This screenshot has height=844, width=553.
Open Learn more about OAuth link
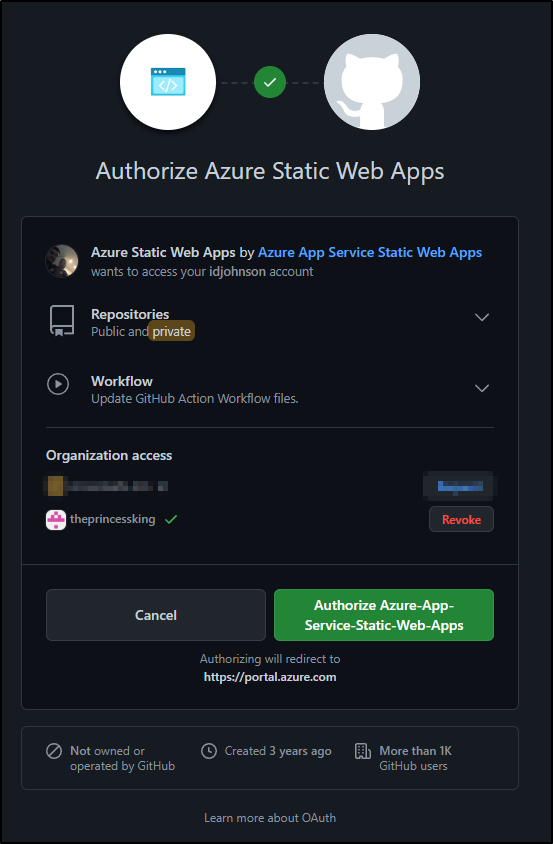coord(270,818)
